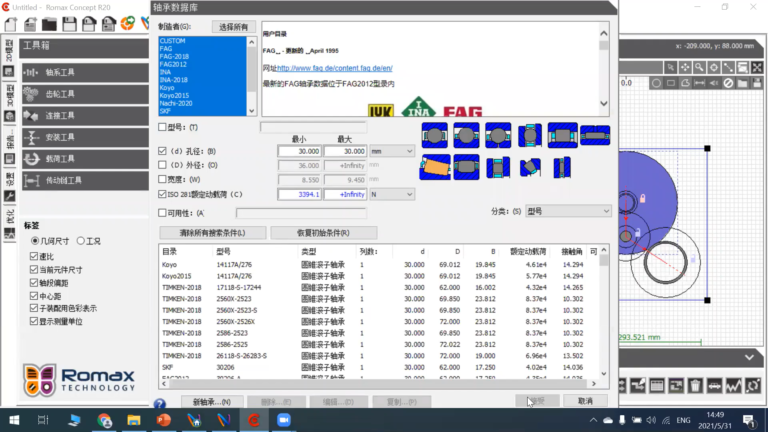Viewport: 768px width, 432px height.
Task: Select the orange tapered roller bearing type icon
Action: point(434,168)
